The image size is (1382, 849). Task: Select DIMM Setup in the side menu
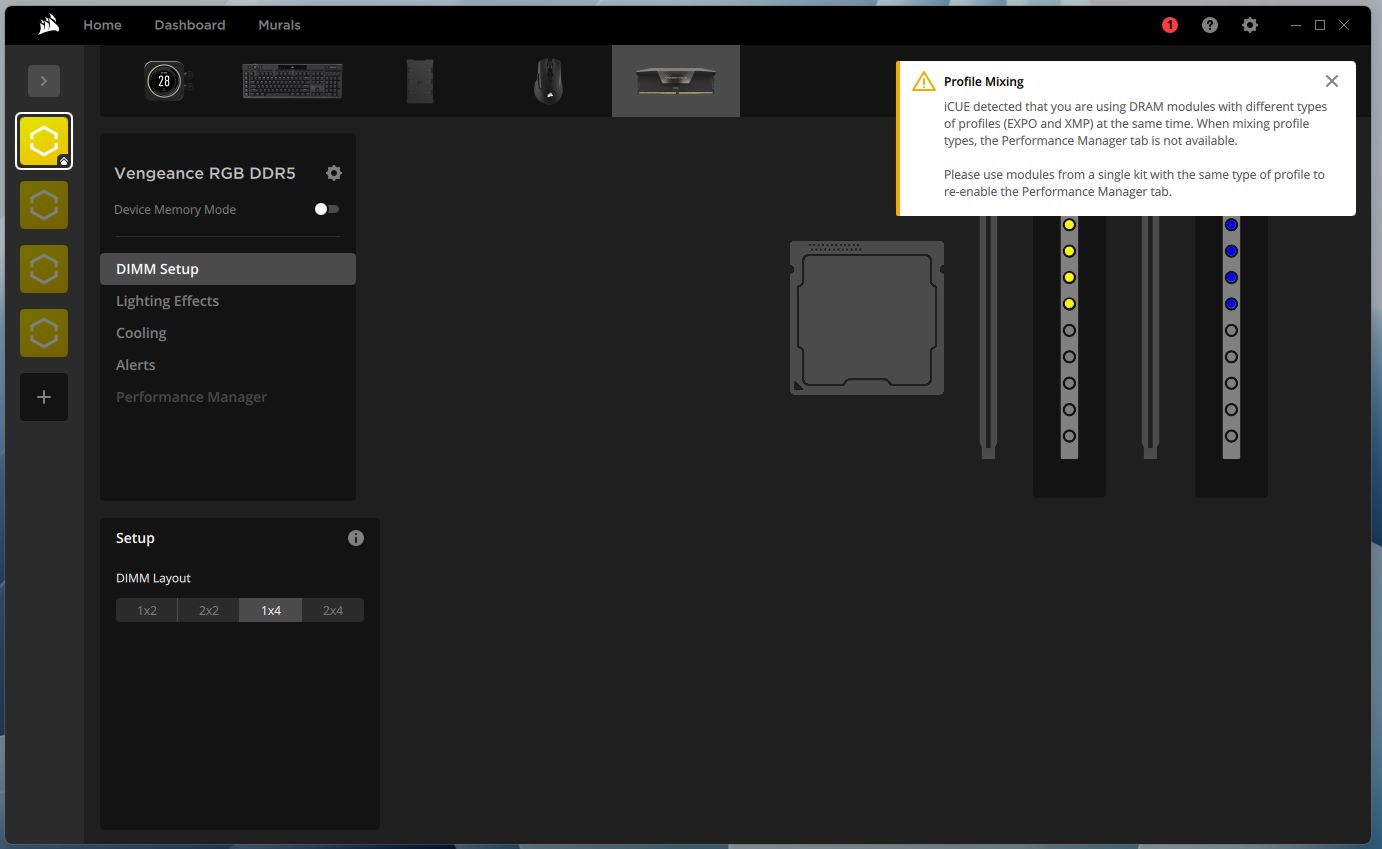(228, 269)
